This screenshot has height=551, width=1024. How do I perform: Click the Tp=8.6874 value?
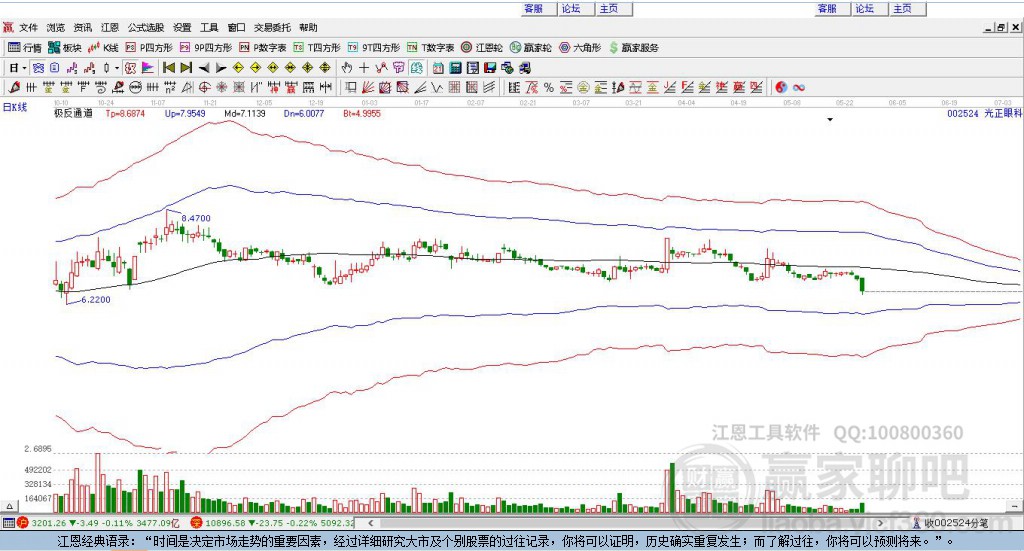pos(125,114)
